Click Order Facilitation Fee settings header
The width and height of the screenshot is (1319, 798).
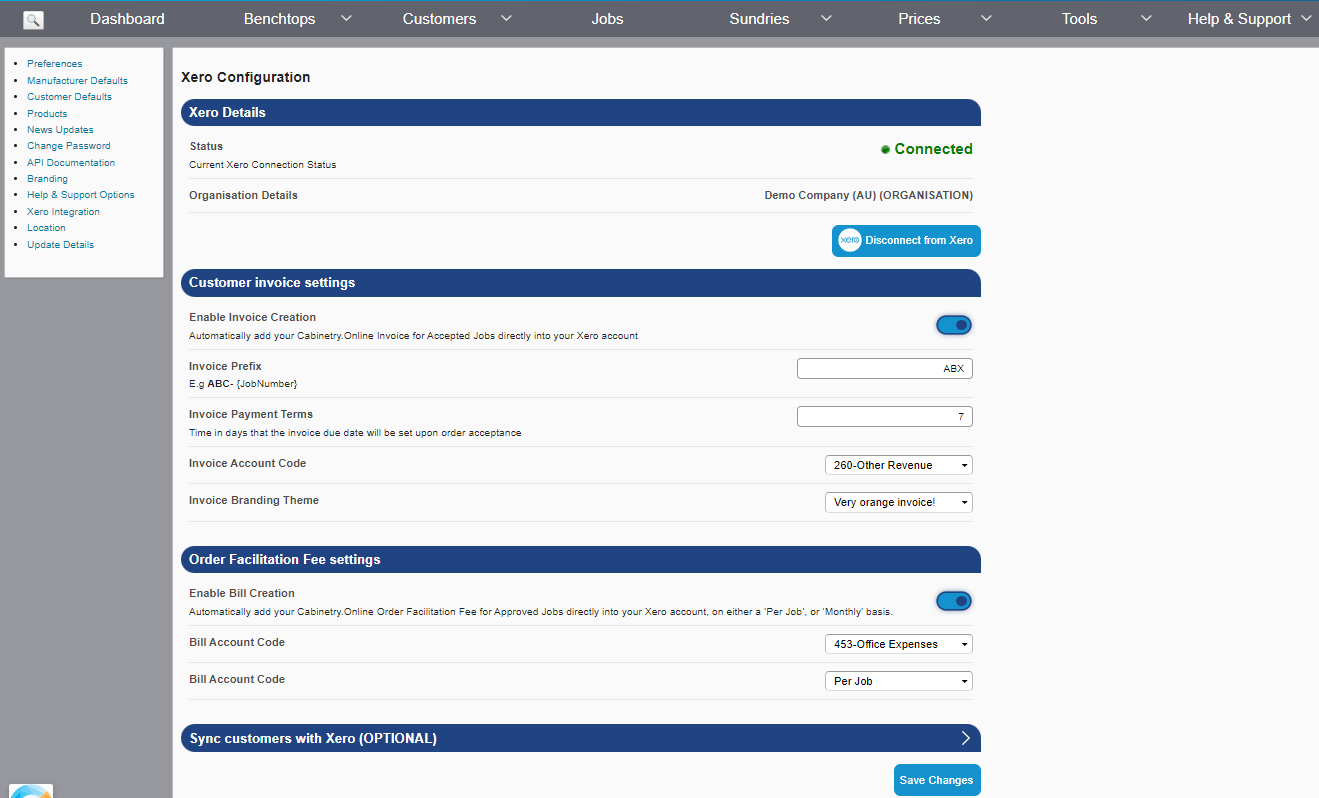pyautogui.click(x=581, y=560)
